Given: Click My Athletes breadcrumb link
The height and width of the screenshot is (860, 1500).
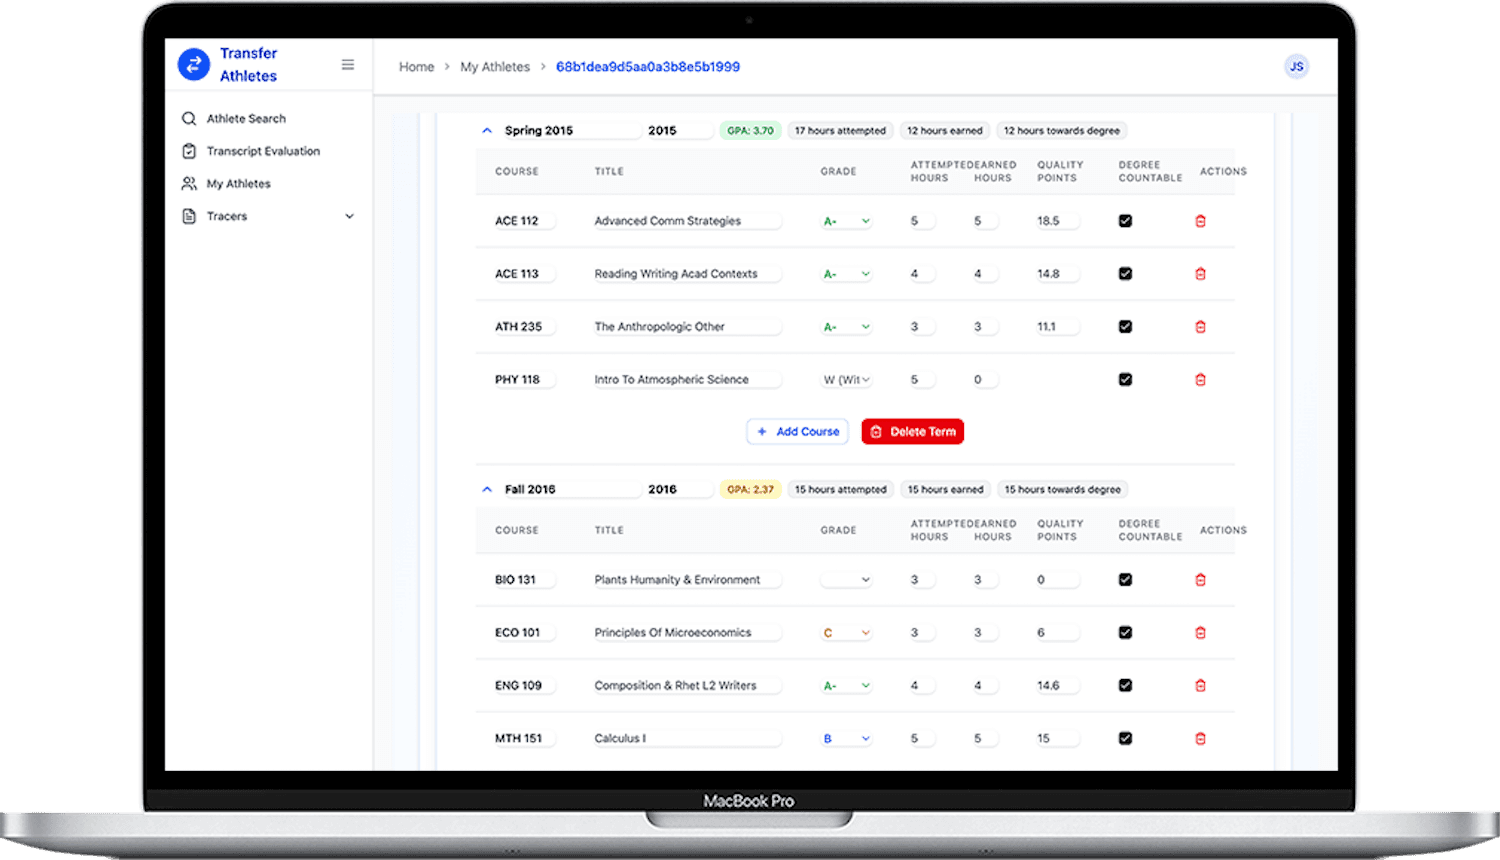Looking at the screenshot, I should click(x=495, y=67).
